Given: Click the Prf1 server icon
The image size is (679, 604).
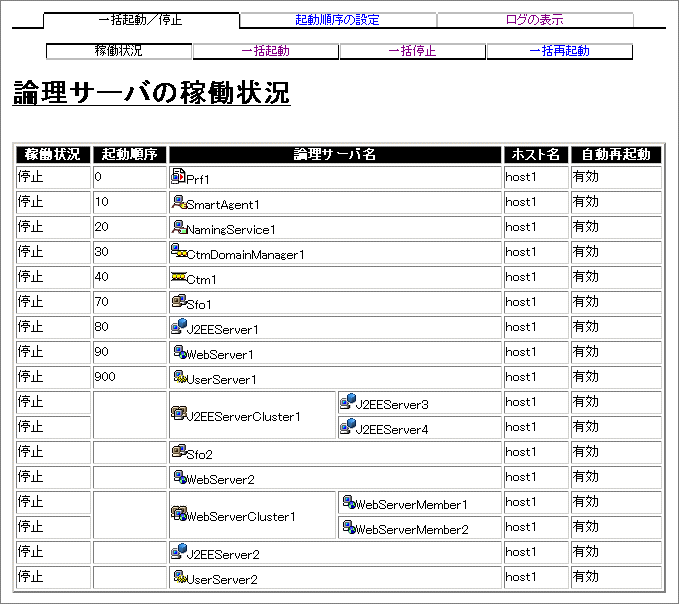Looking at the screenshot, I should [179, 176].
